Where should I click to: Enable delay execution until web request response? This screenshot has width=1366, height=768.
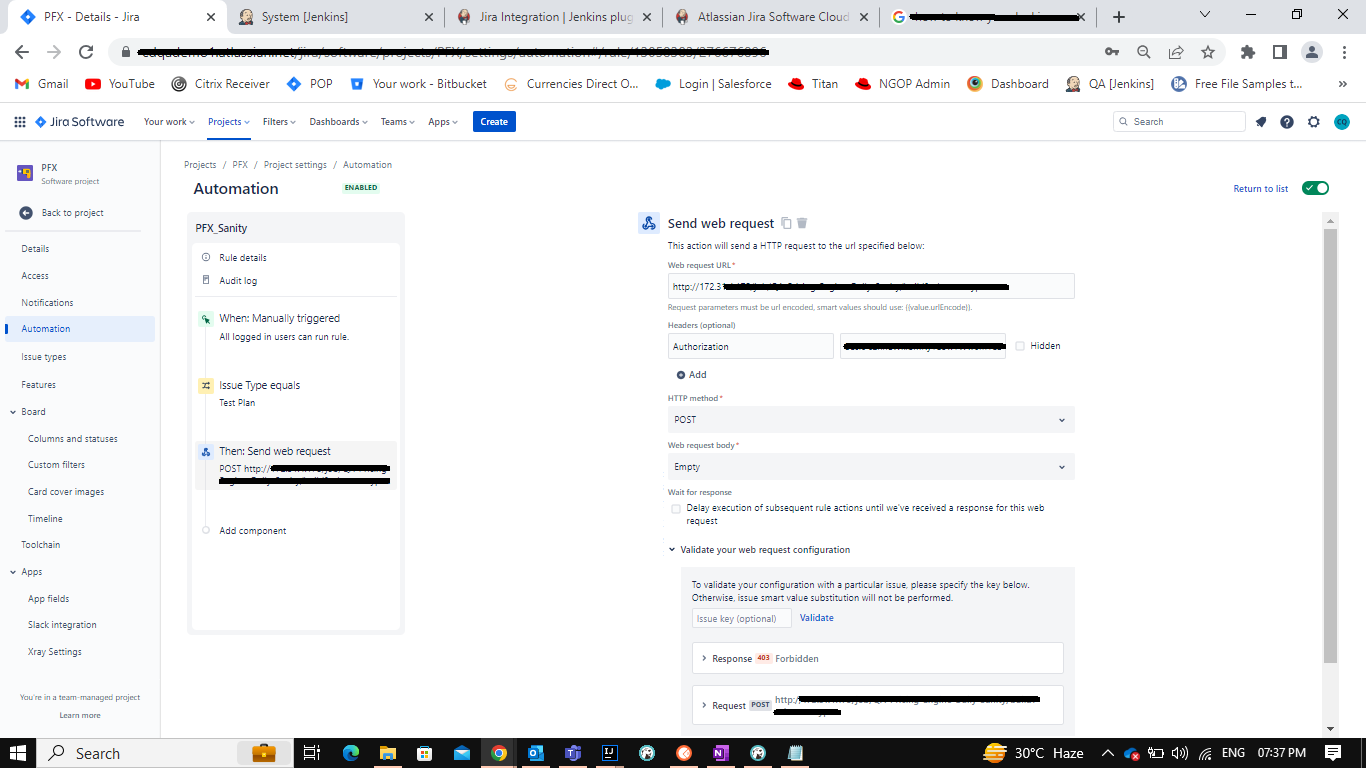(x=676, y=508)
